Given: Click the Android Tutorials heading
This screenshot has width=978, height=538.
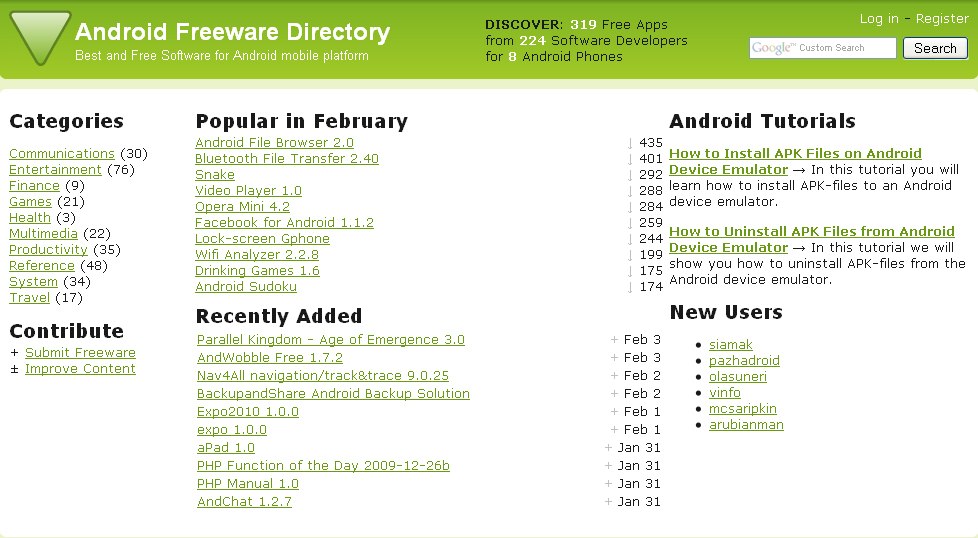Looking at the screenshot, I should [x=762, y=121].
